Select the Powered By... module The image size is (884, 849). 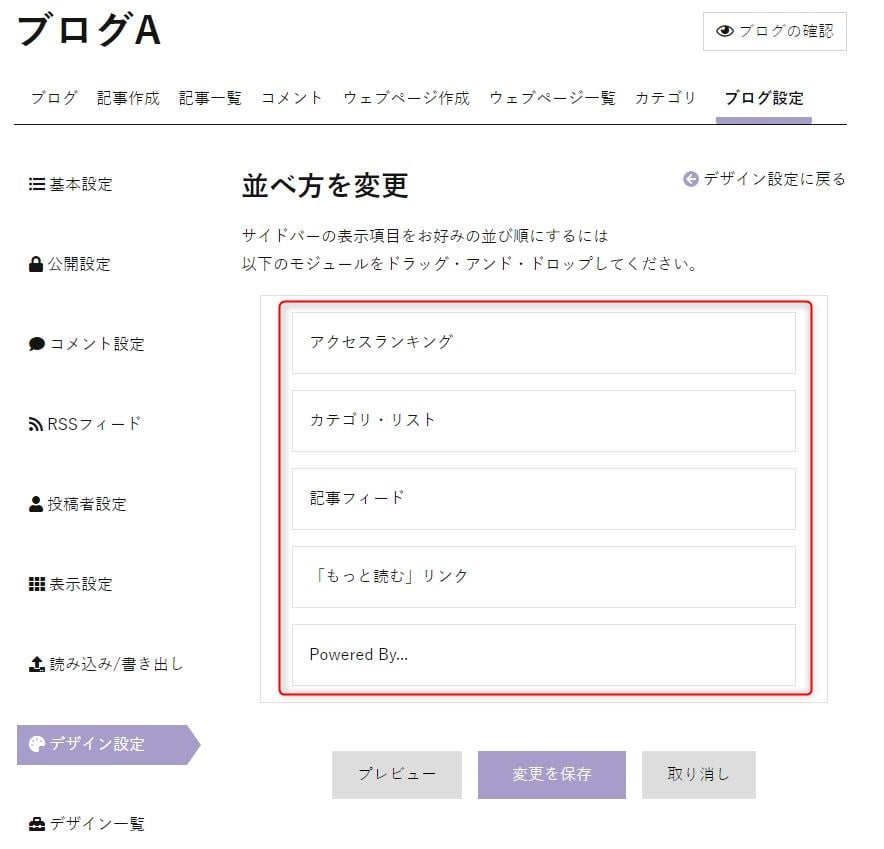(x=544, y=655)
